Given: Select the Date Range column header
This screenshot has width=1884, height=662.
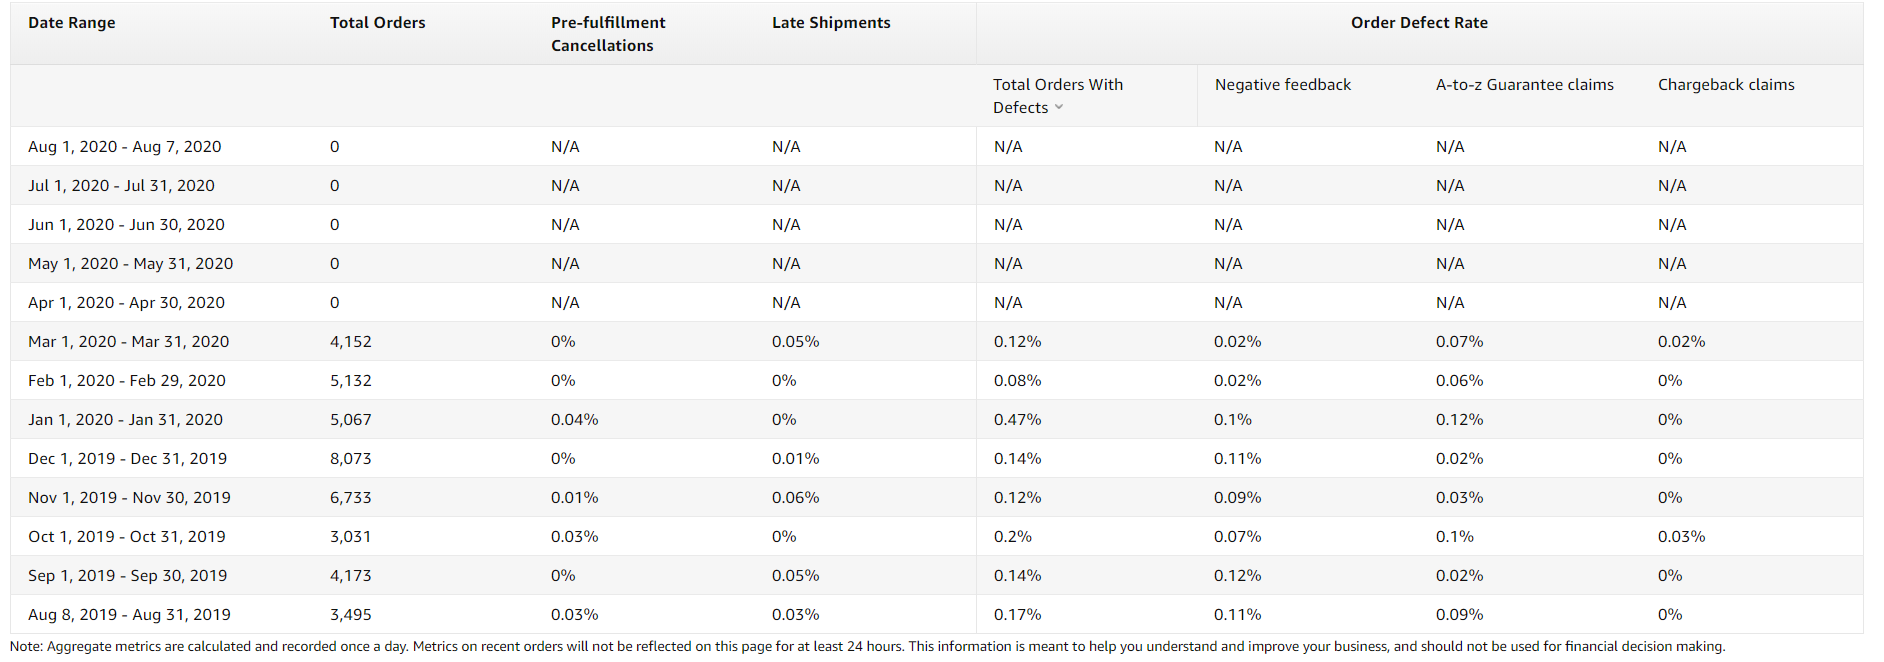Looking at the screenshot, I should [x=72, y=23].
